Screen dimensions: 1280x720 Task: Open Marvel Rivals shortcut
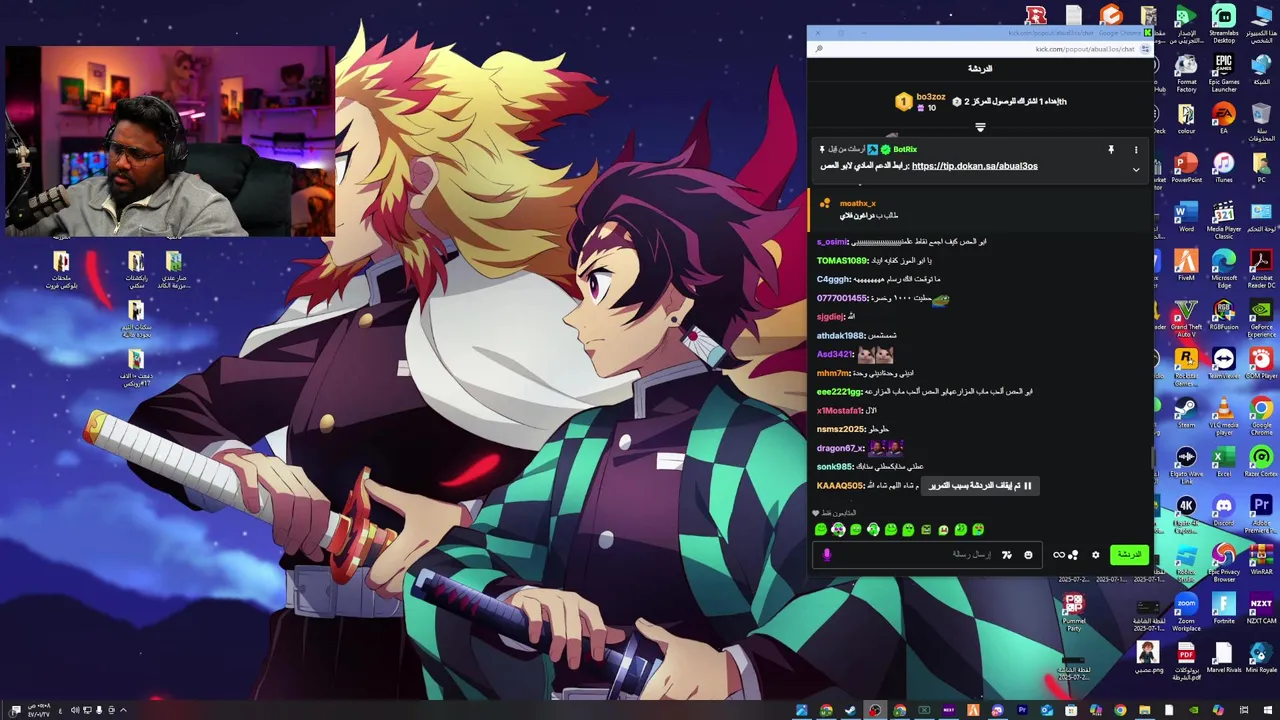coord(1224,657)
